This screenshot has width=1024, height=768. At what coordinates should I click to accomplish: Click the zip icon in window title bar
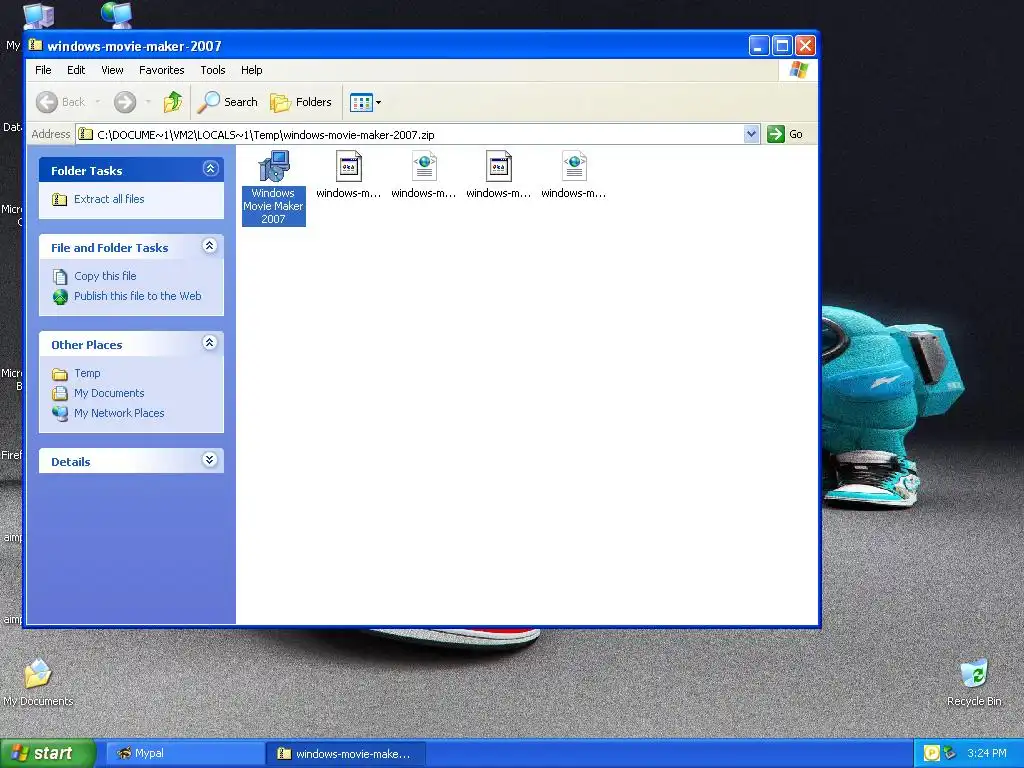click(x=35, y=45)
